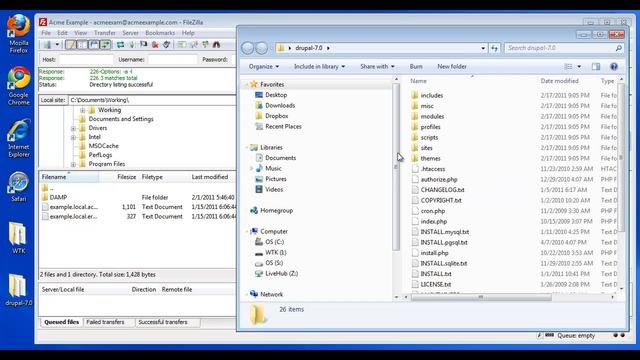Select DAMP folder in FileZilla file list
This screenshot has height=360, width=640.
(x=58, y=197)
